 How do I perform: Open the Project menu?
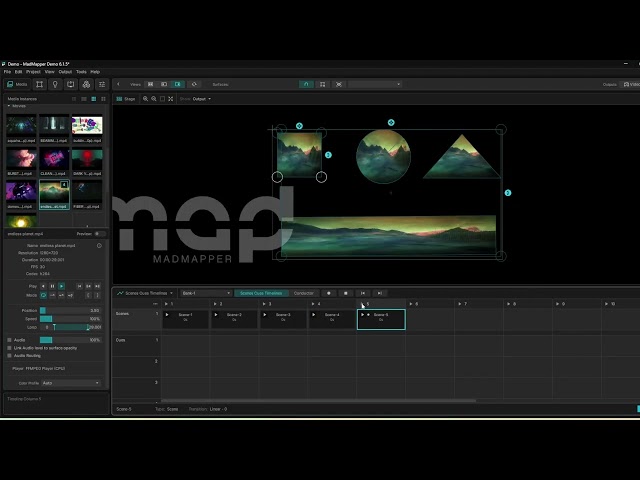point(33,72)
